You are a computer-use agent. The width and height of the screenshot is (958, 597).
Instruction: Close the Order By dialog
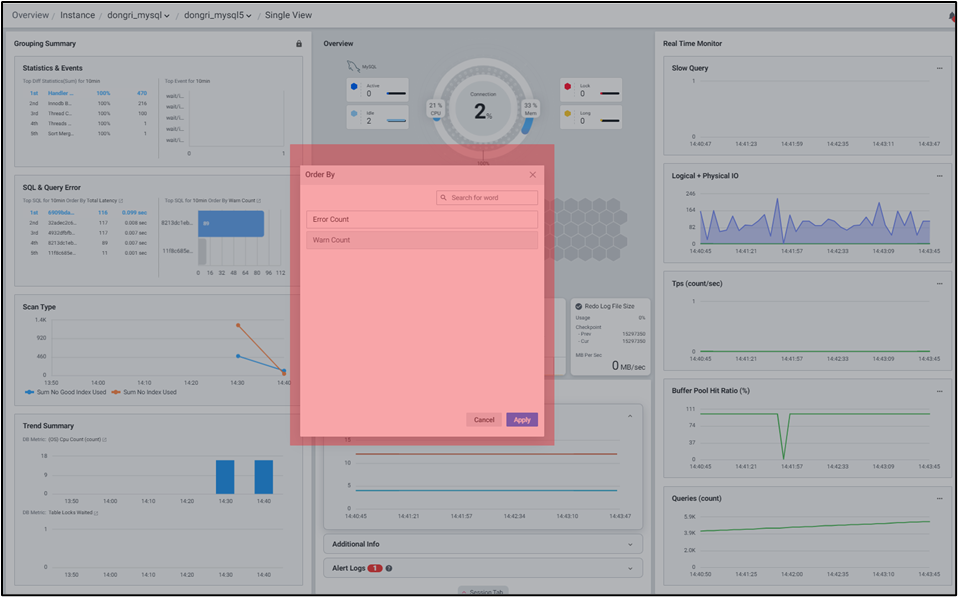pos(532,174)
